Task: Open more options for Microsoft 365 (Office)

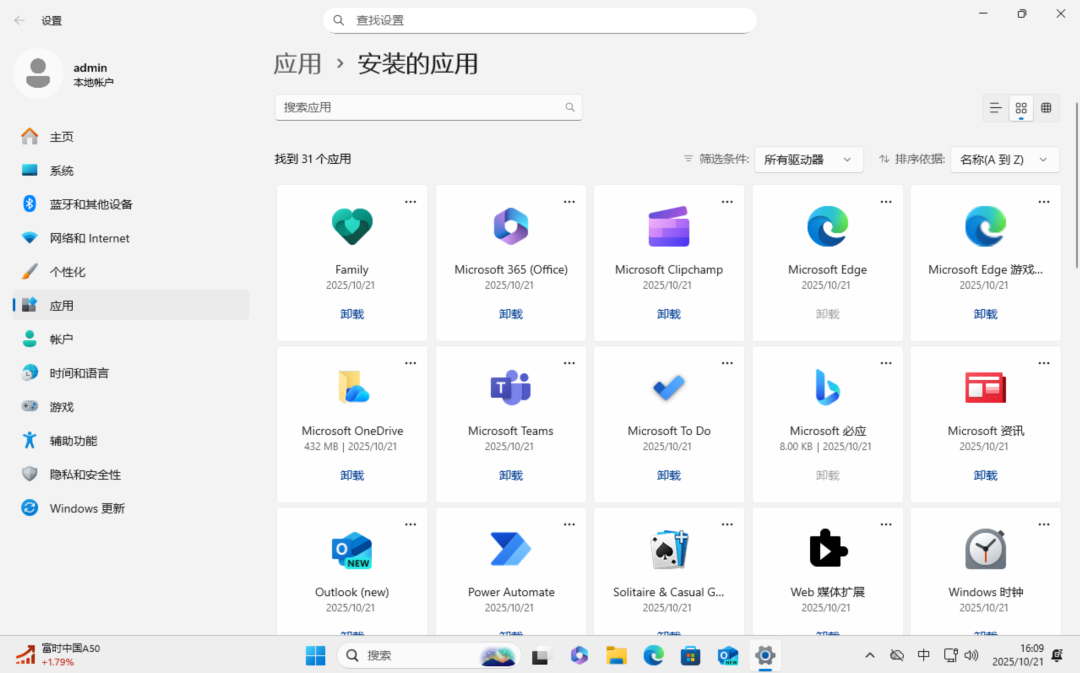Action: click(569, 202)
